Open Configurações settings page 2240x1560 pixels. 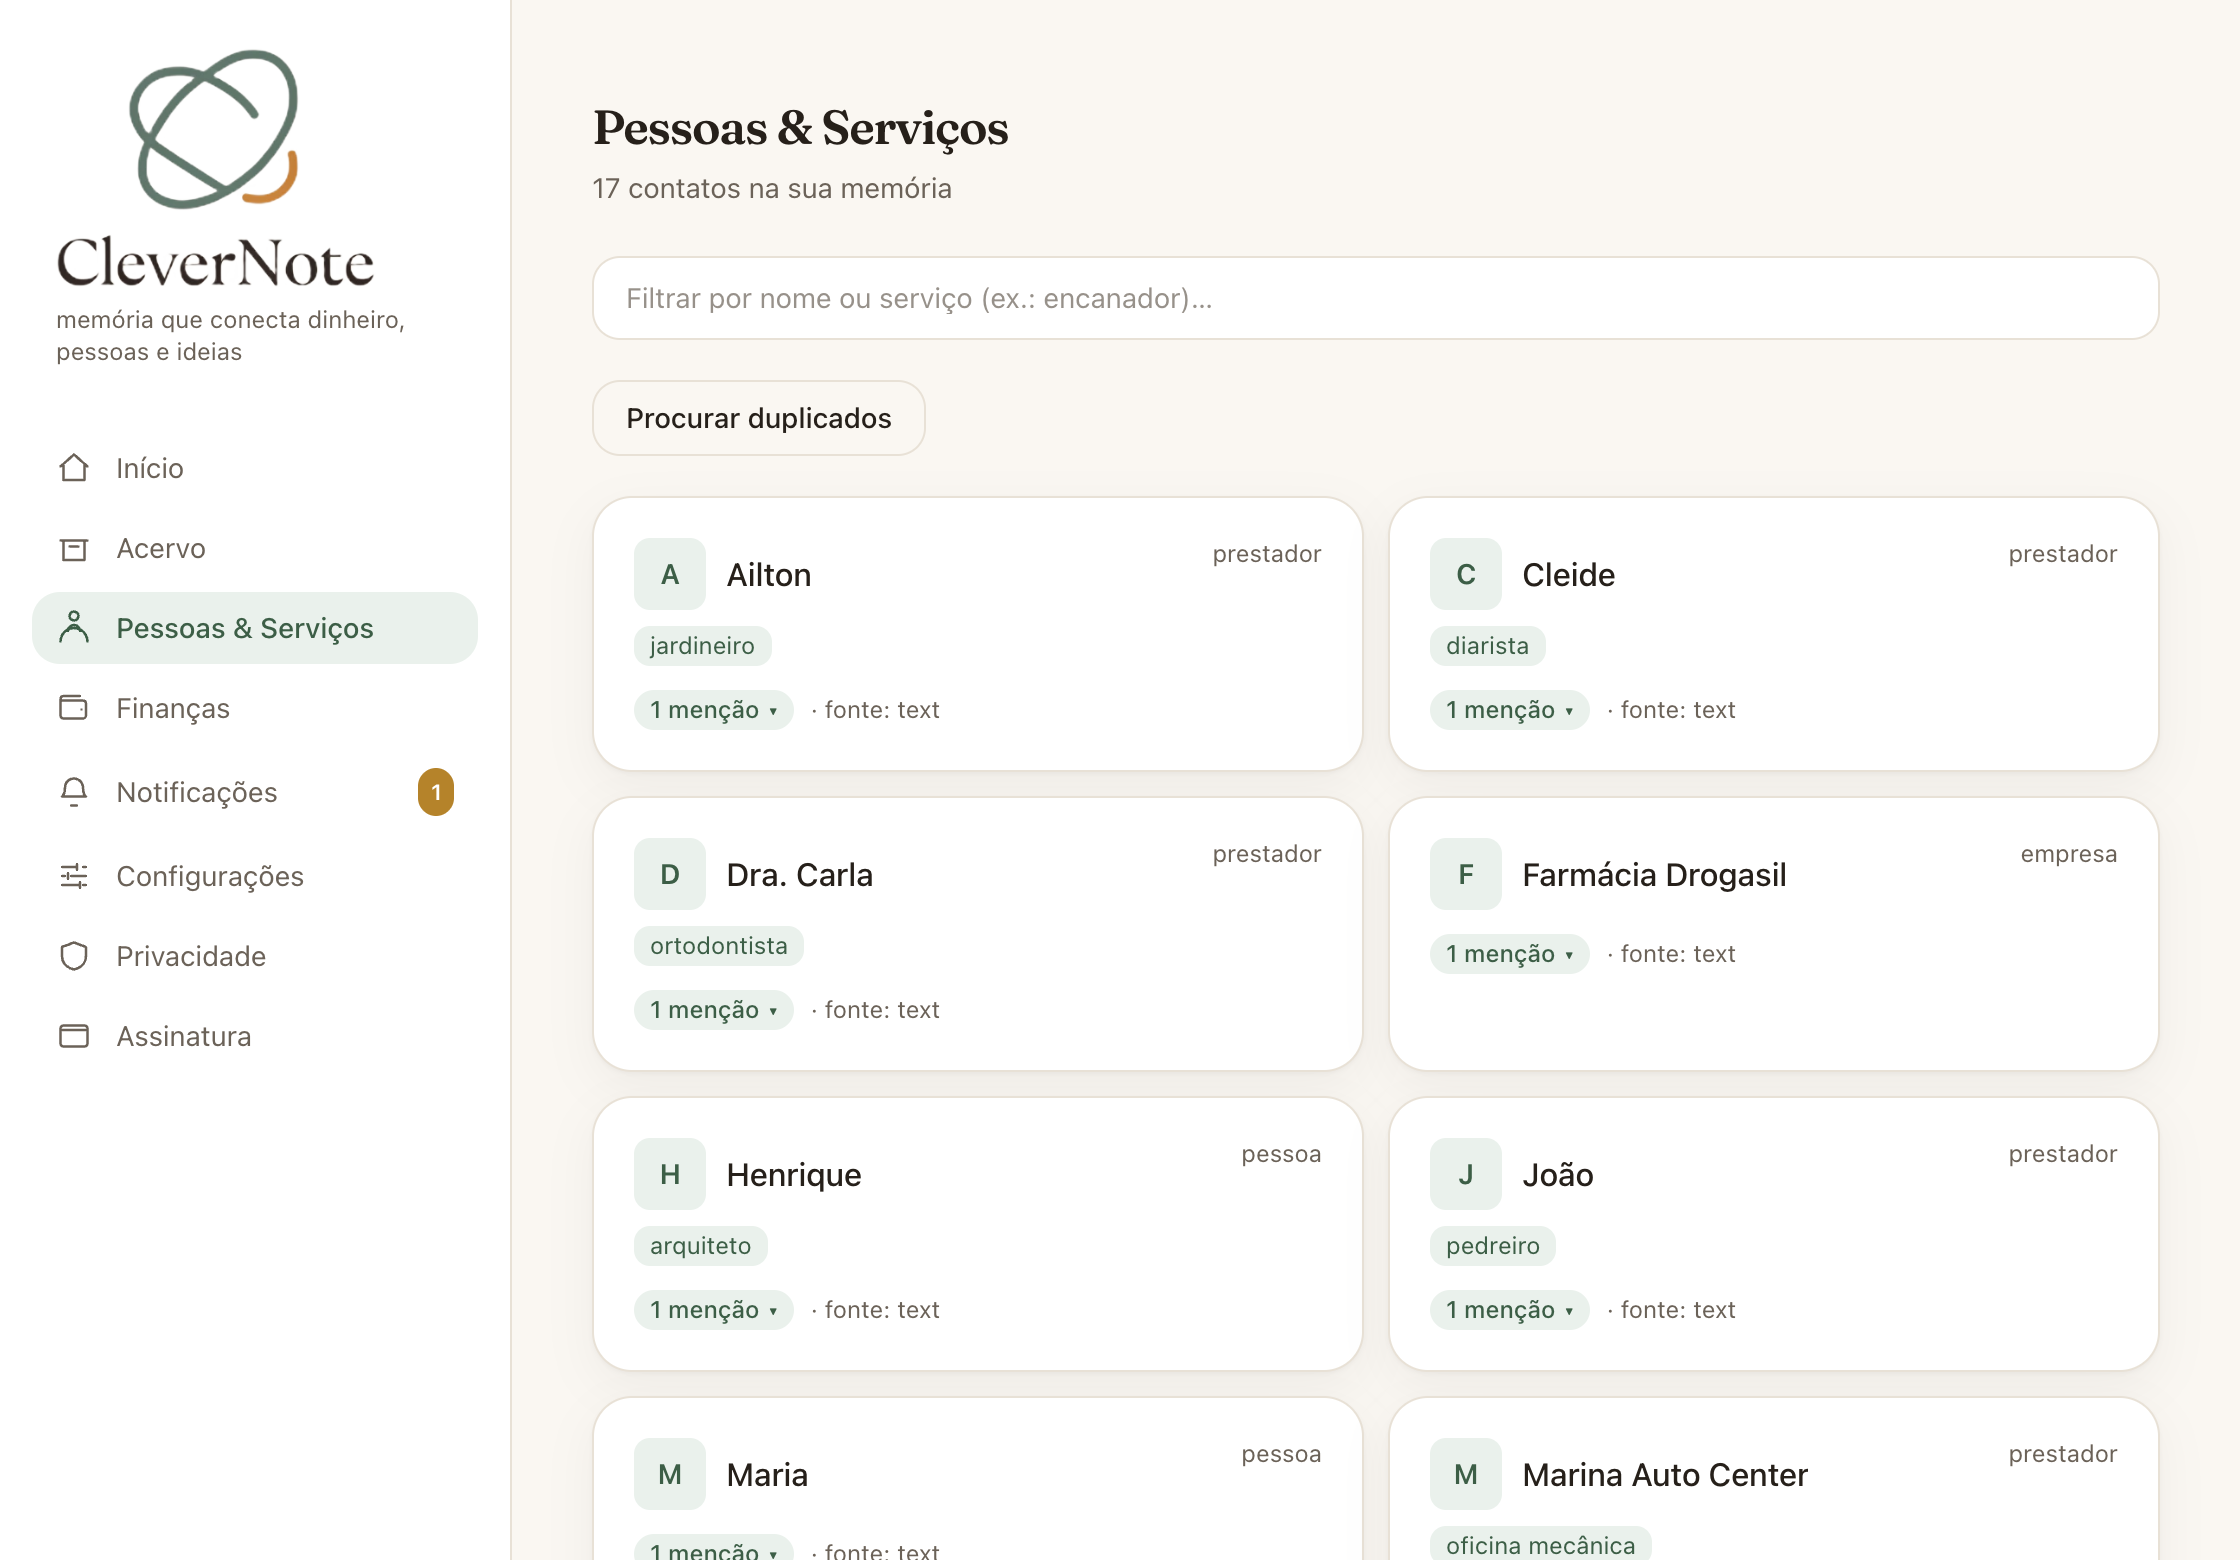tap(255, 876)
